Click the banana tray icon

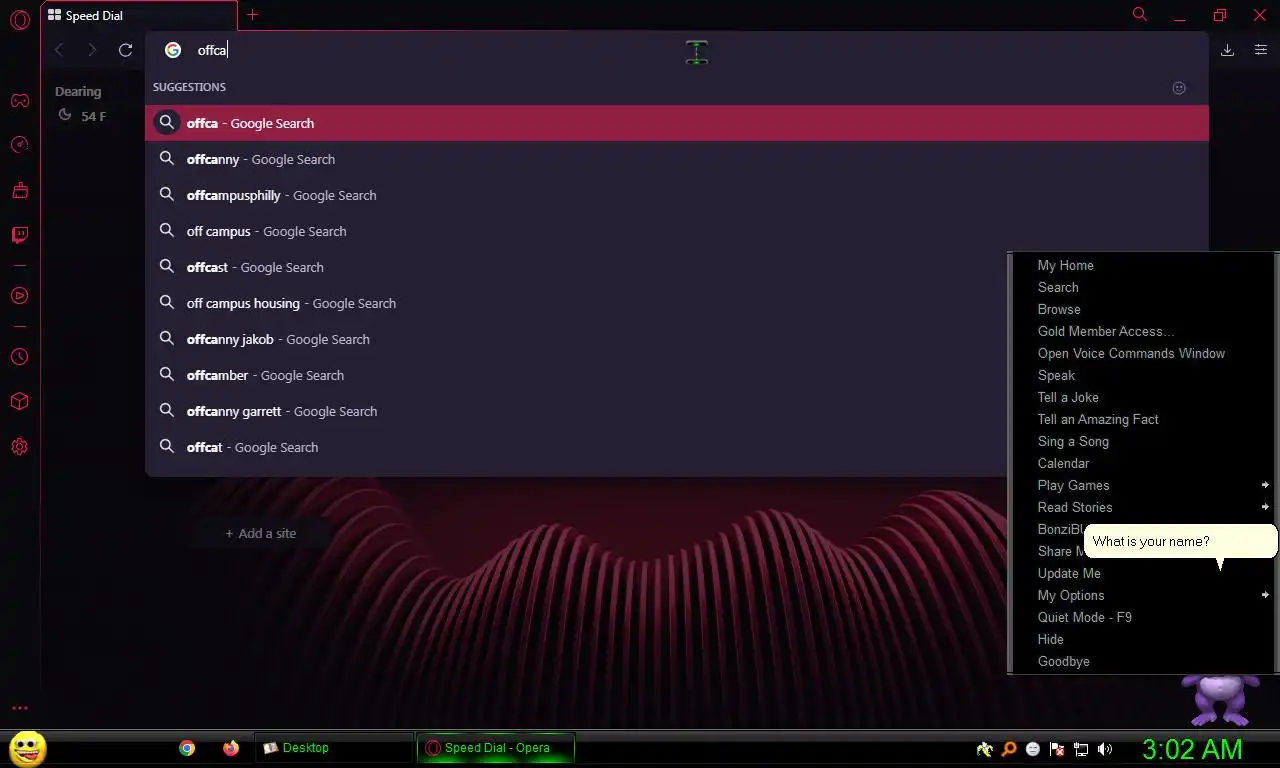coord(985,749)
